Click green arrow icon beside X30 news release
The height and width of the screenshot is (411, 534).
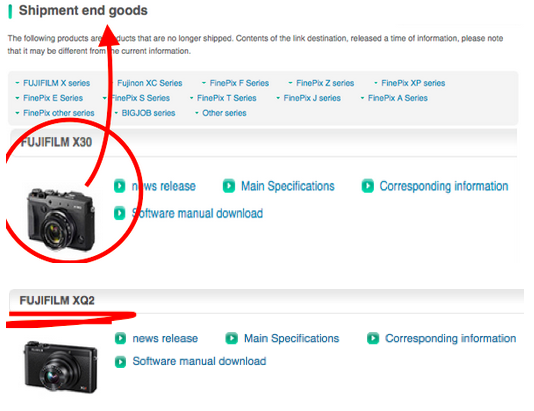point(120,186)
